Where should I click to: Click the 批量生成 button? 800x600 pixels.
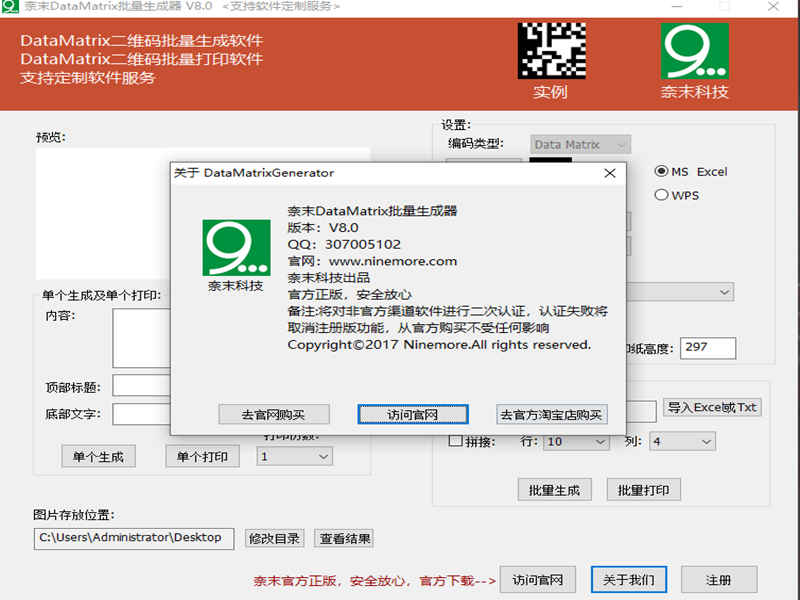point(555,490)
